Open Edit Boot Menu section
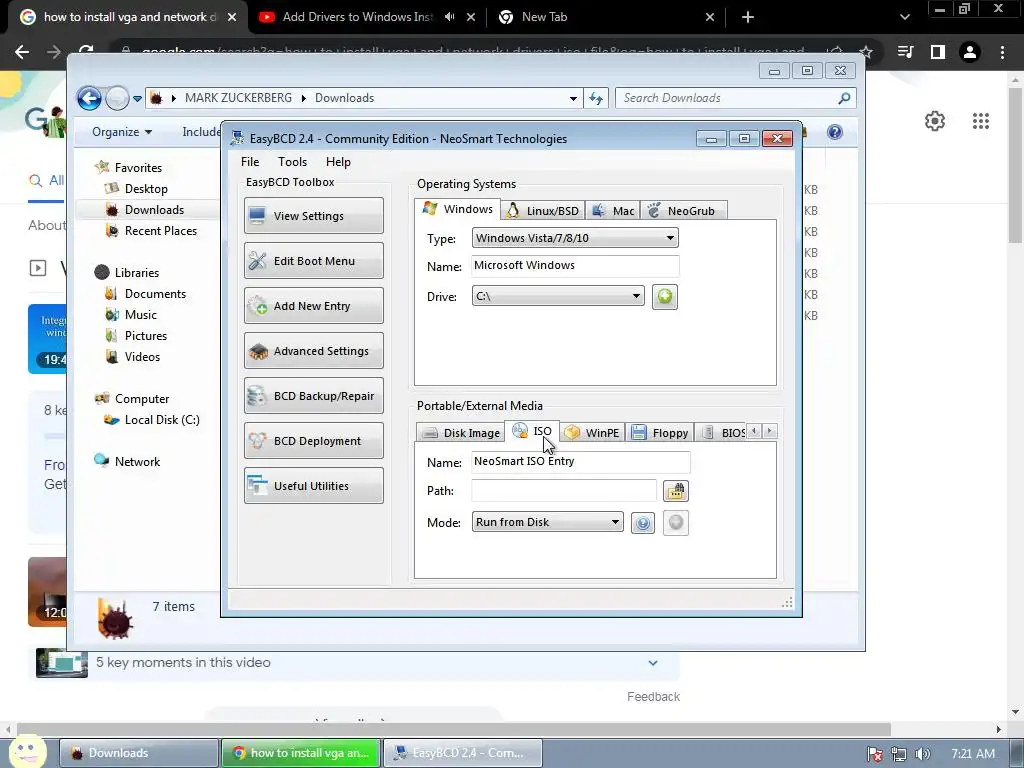The height and width of the screenshot is (768, 1024). [x=313, y=261]
